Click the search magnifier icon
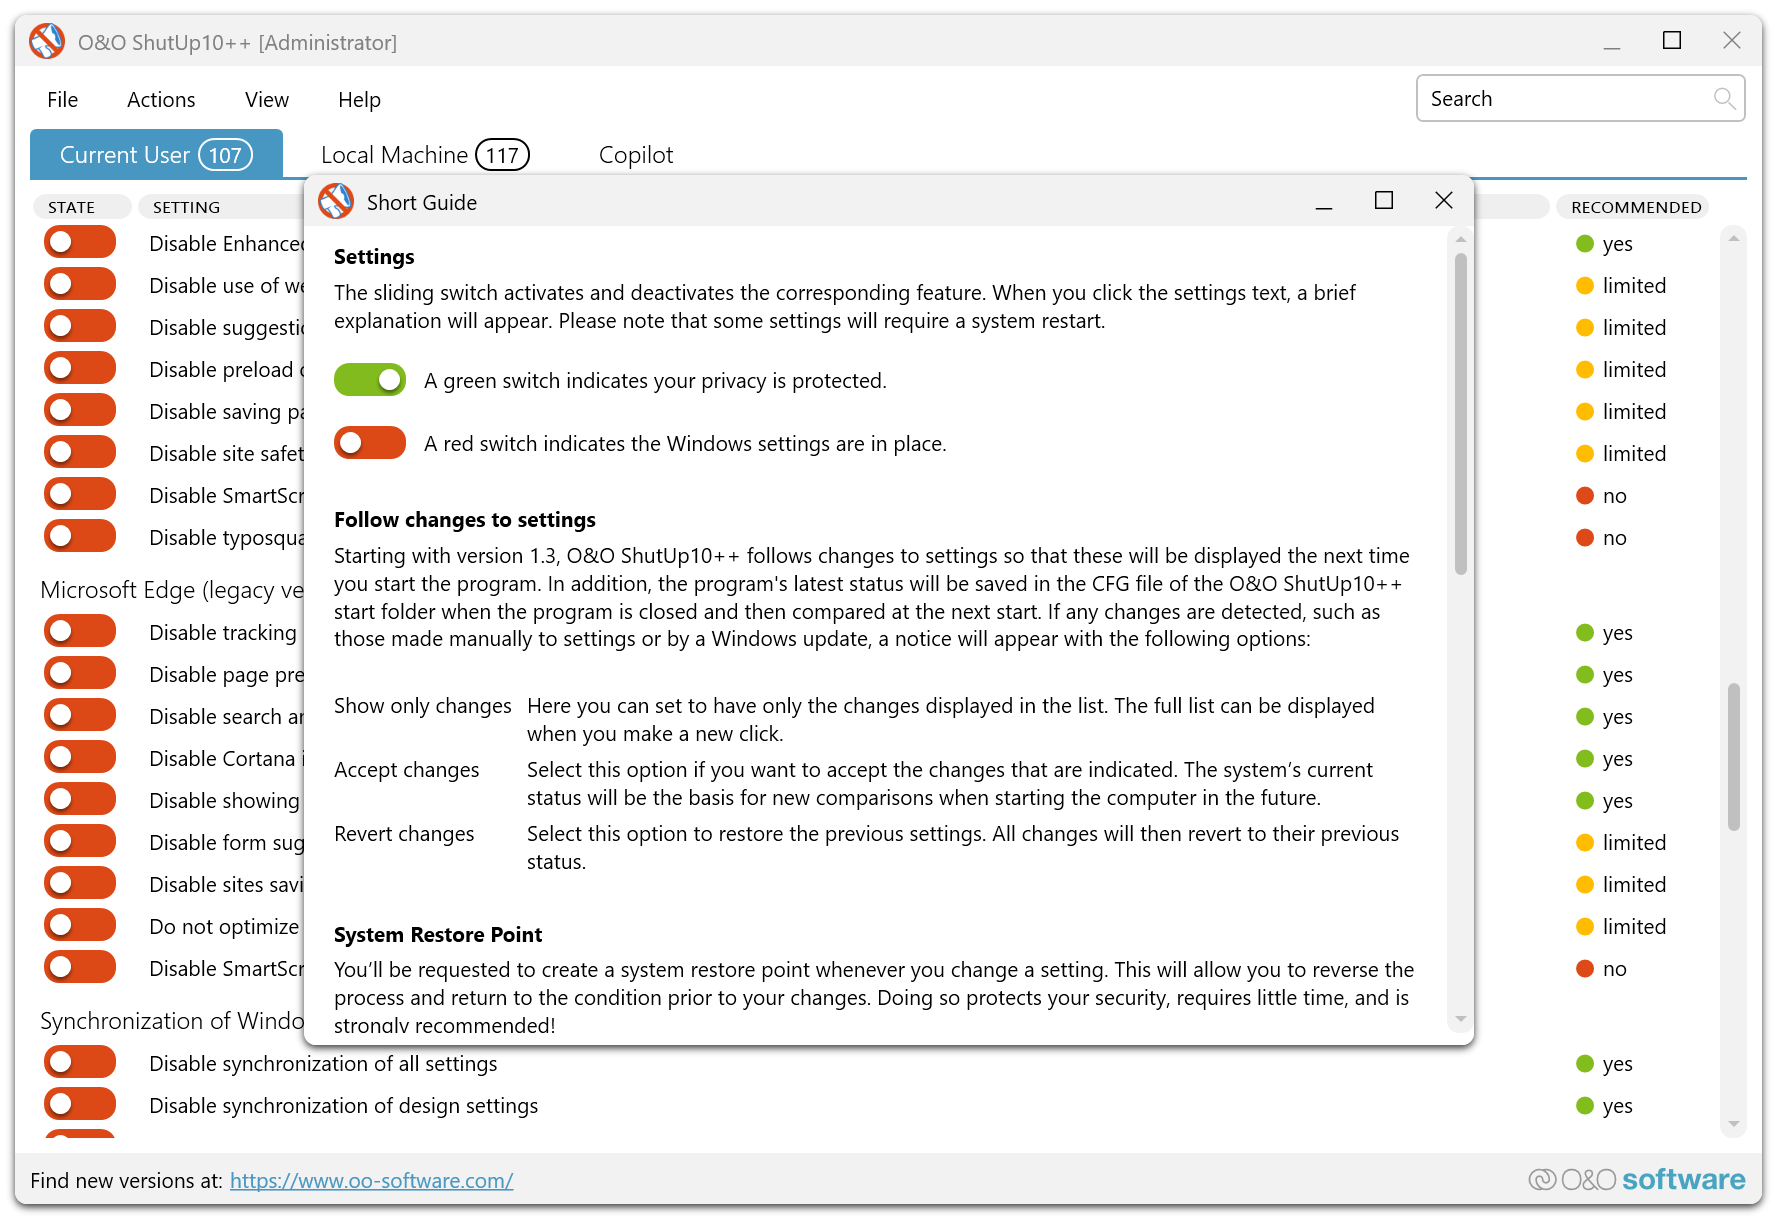The height and width of the screenshot is (1219, 1777). click(x=1723, y=98)
